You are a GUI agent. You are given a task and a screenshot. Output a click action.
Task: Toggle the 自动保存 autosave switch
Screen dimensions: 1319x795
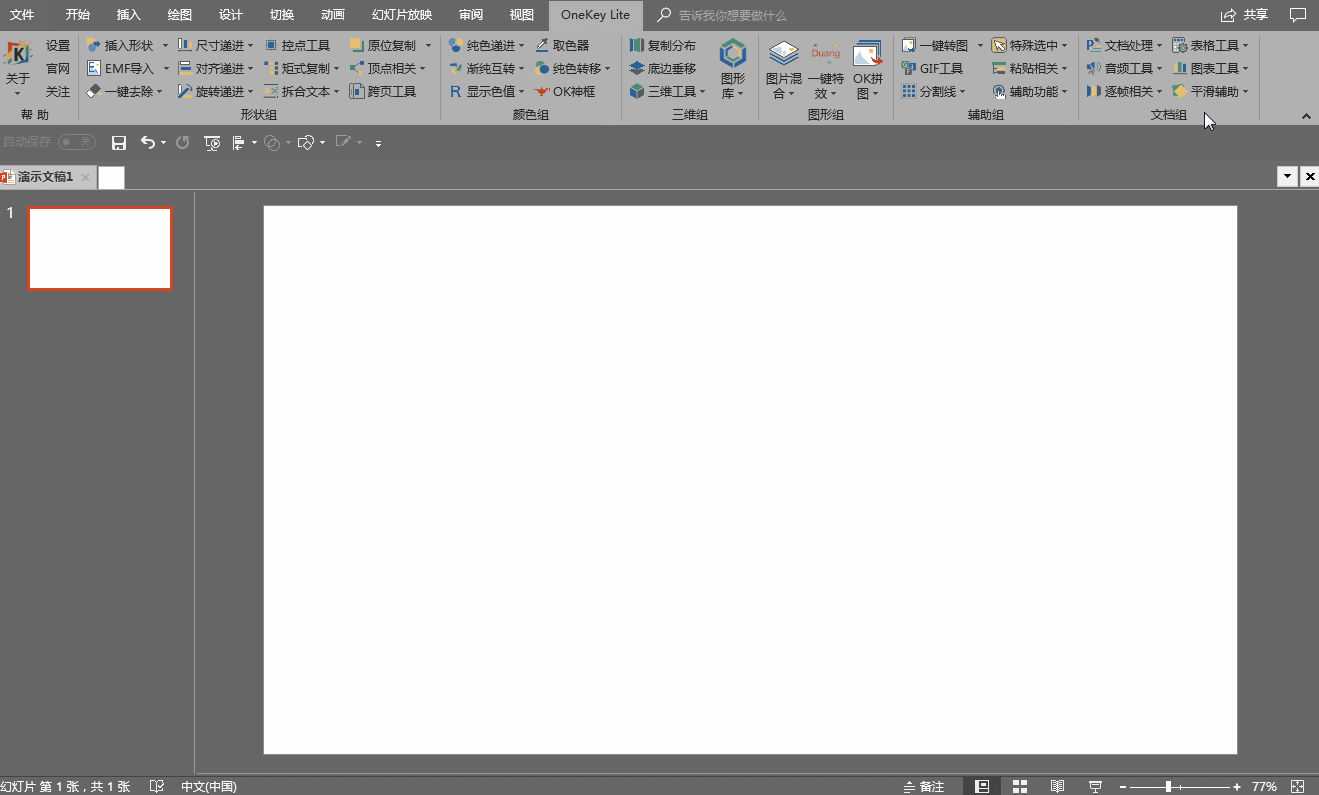(76, 143)
